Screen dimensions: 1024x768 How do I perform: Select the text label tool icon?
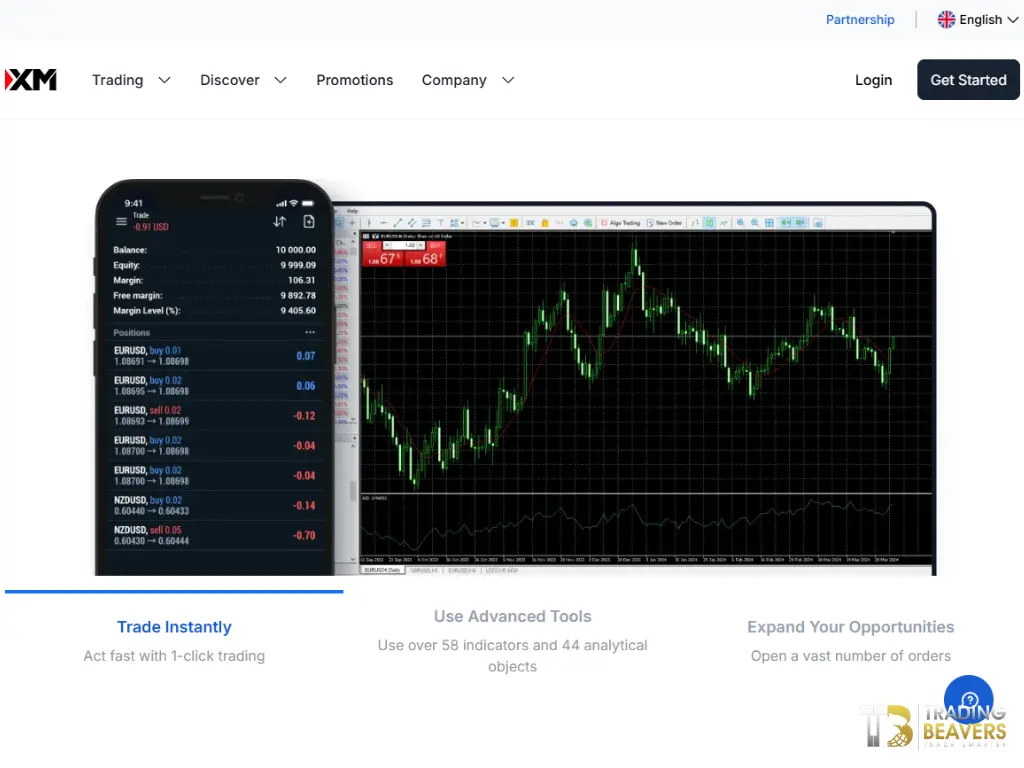(441, 223)
